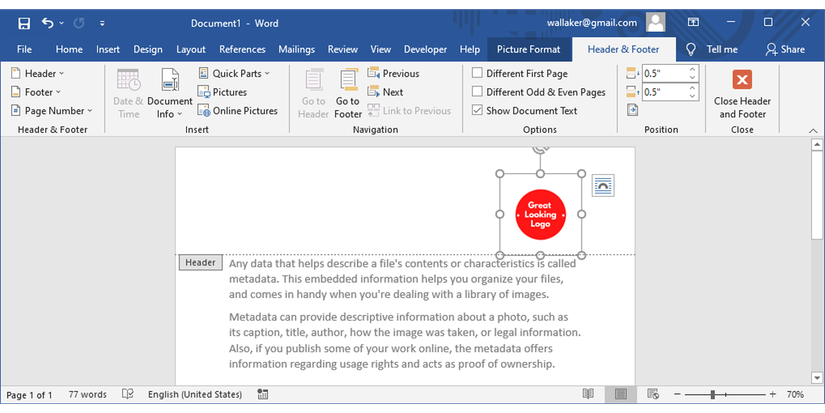Click the Share button

pyautogui.click(x=785, y=49)
